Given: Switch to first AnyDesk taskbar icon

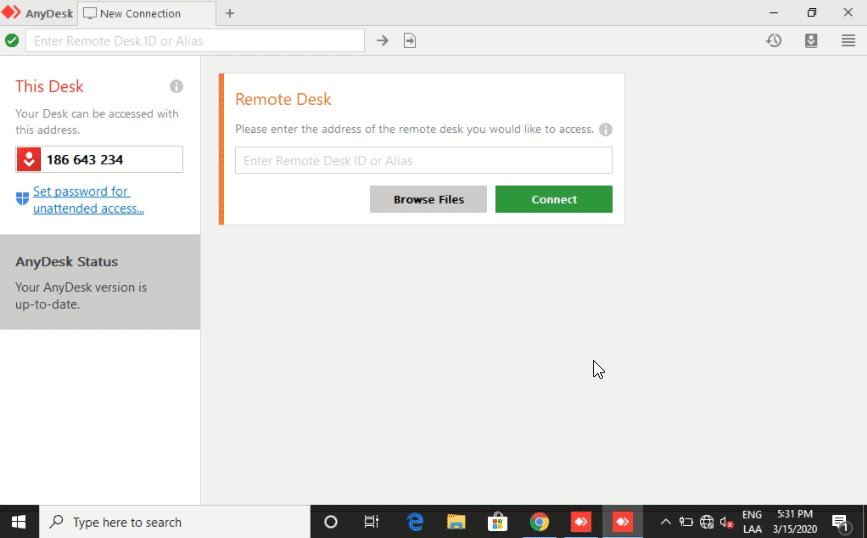Looking at the screenshot, I should (581, 521).
